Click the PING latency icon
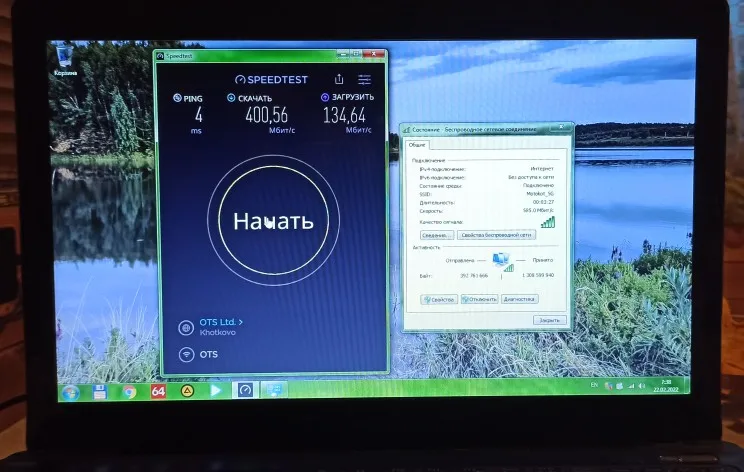744x472 pixels. coord(177,98)
